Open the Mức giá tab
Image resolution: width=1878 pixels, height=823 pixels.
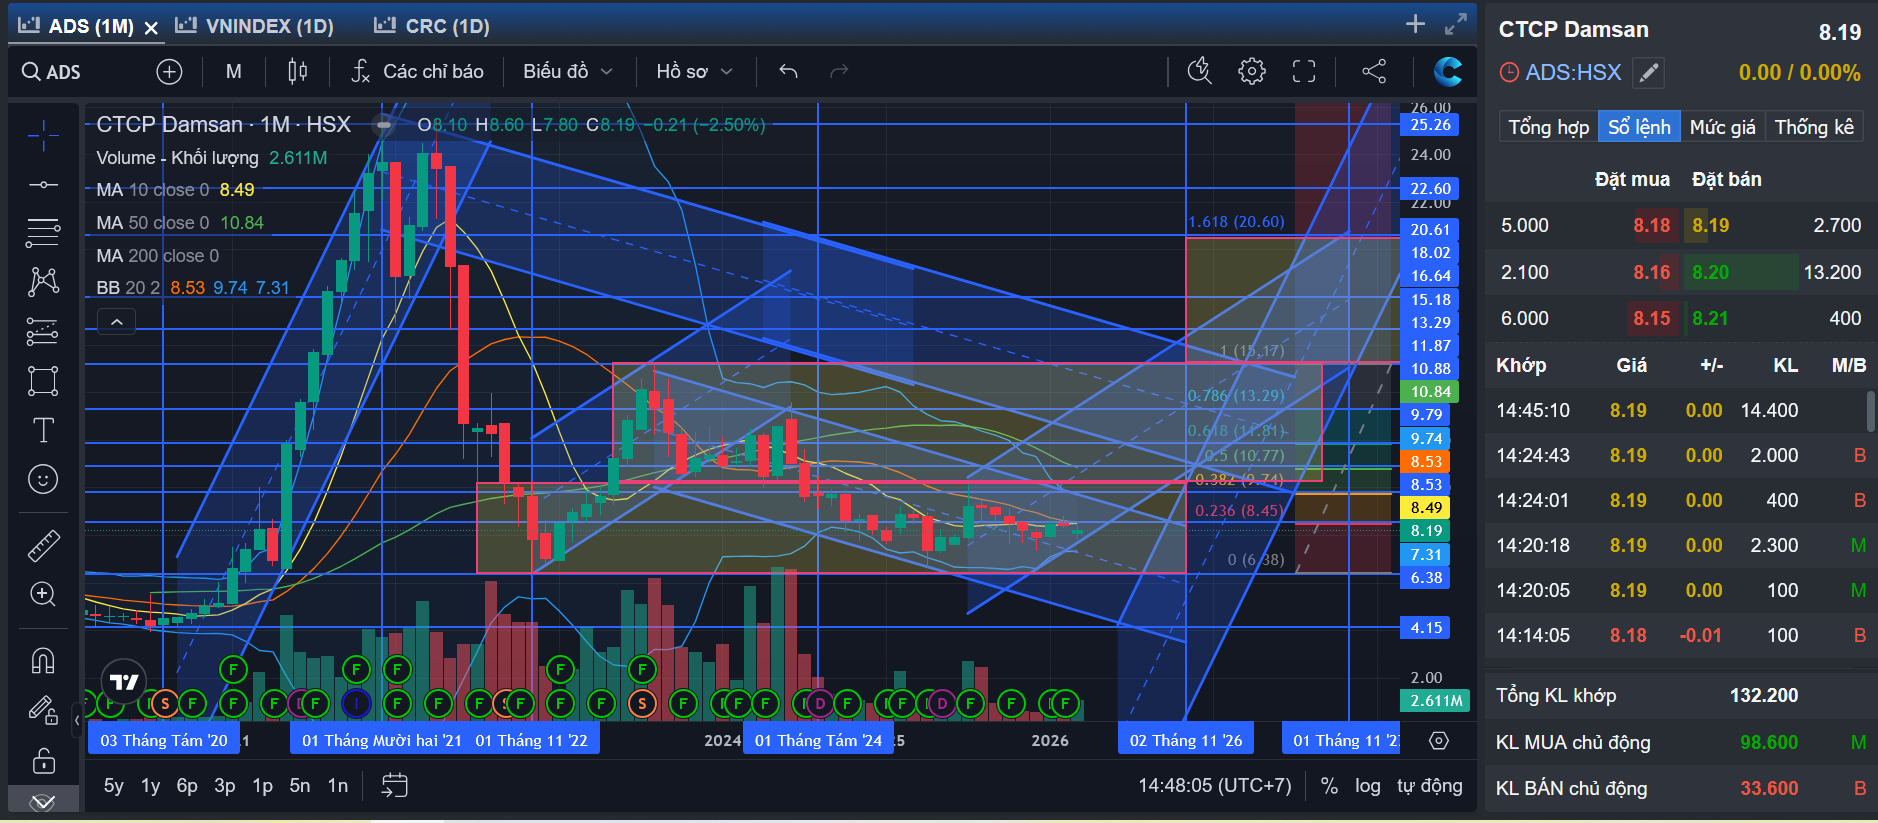[x=1723, y=127]
